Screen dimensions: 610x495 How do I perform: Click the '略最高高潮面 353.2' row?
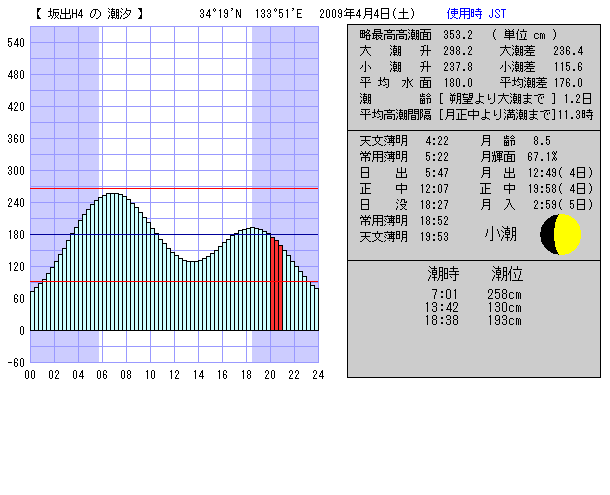(416, 35)
